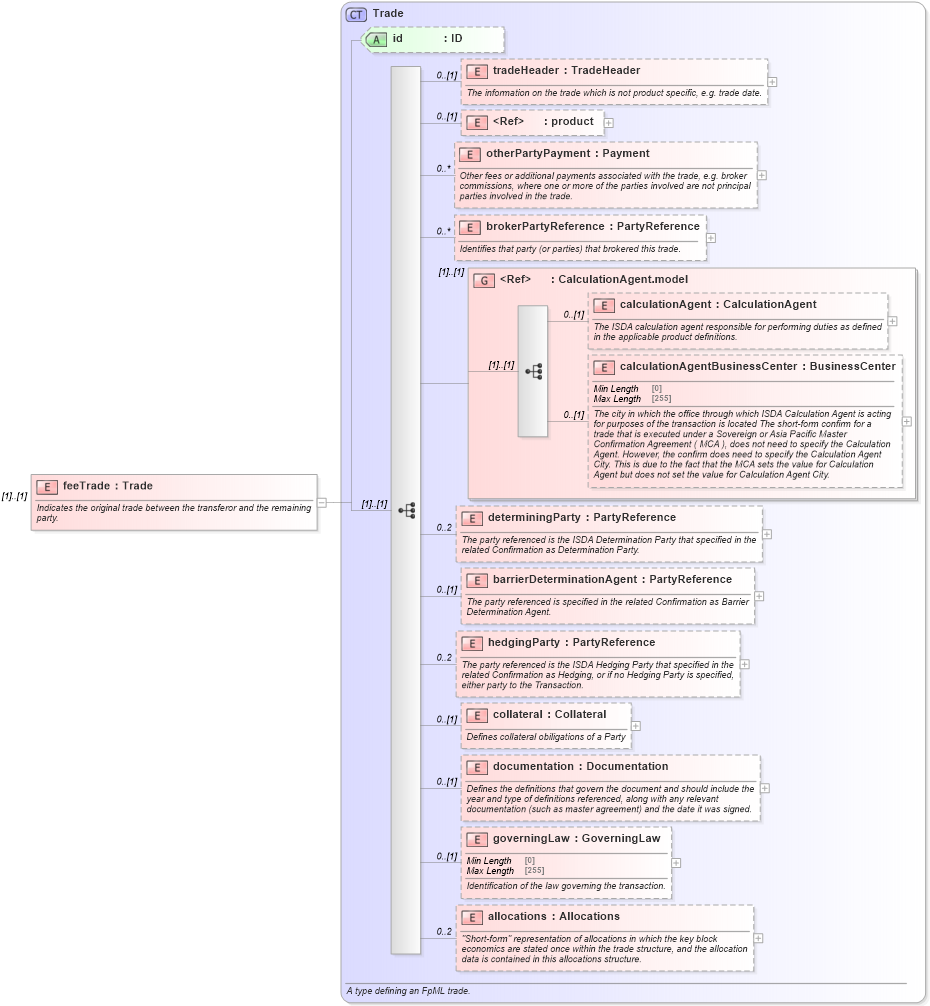Click the element icon on feeTrade
930x1006 pixels.
pyautogui.click(x=44, y=486)
